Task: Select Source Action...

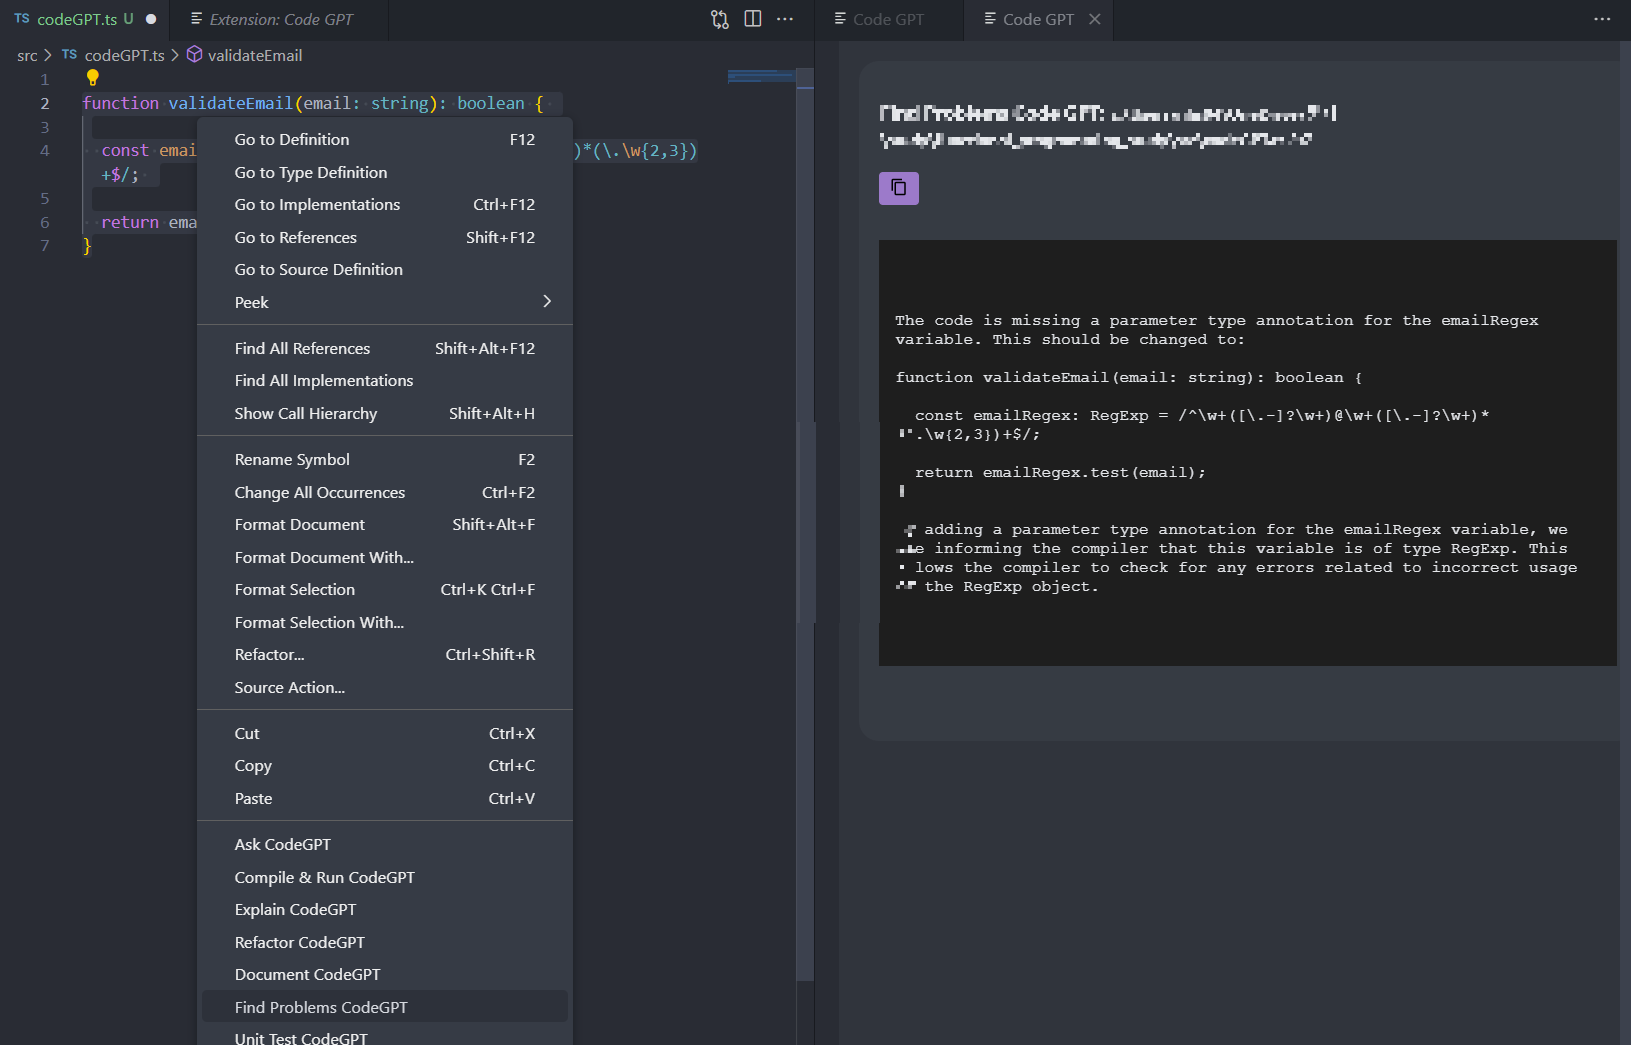Action: (x=385, y=688)
